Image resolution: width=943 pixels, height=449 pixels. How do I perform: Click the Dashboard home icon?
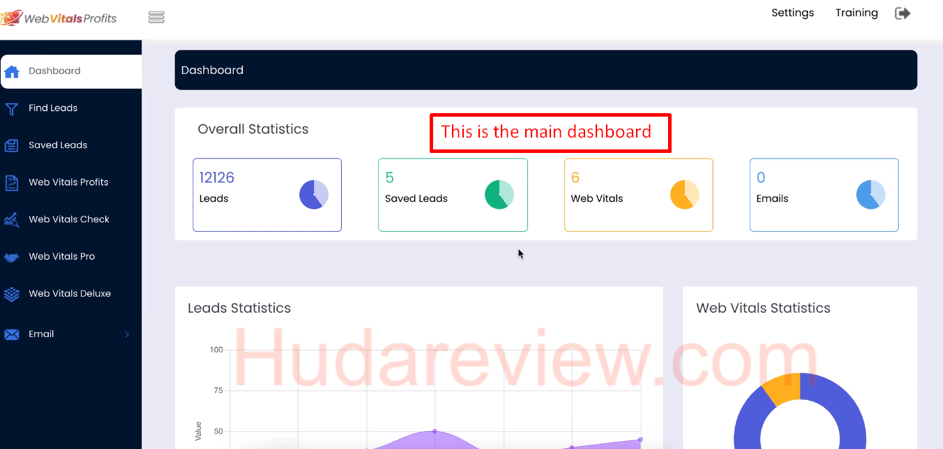coord(11,72)
